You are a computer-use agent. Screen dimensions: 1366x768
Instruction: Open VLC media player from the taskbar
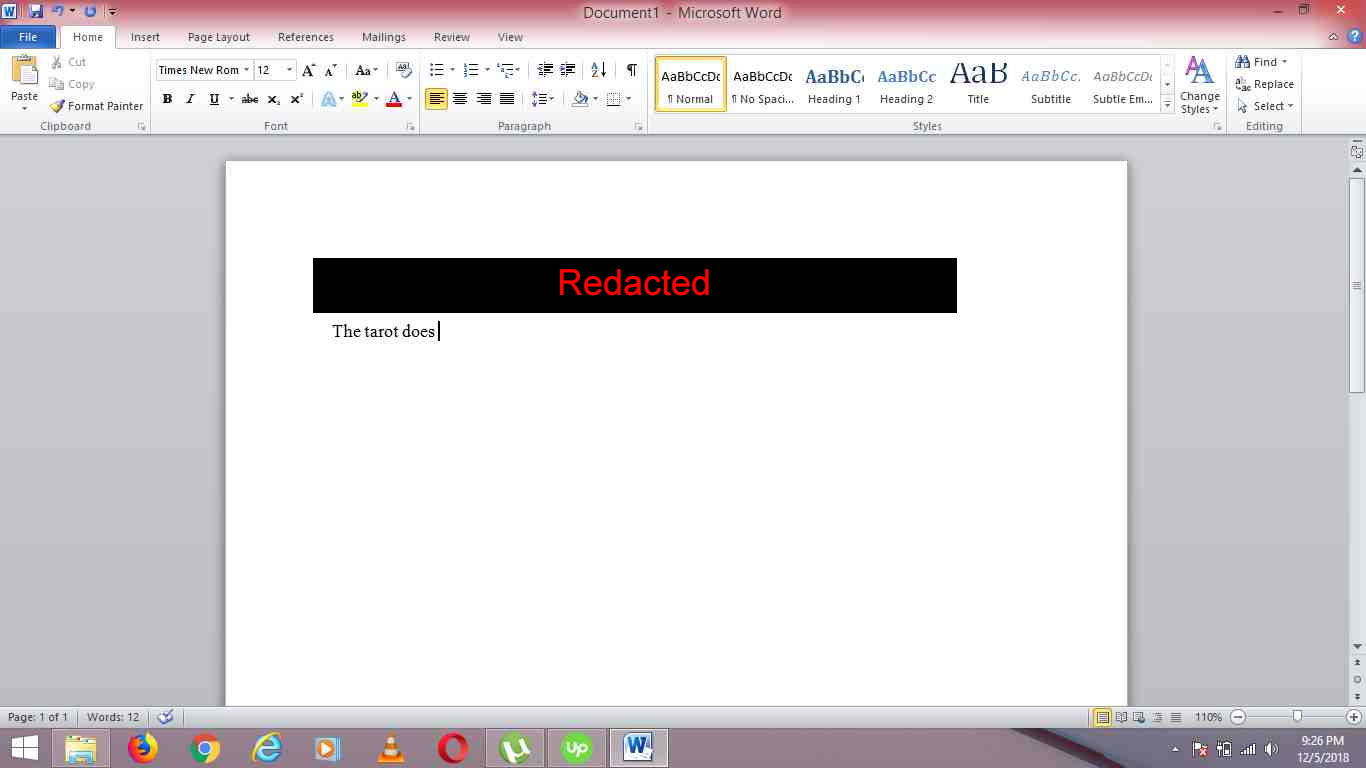pyautogui.click(x=391, y=748)
